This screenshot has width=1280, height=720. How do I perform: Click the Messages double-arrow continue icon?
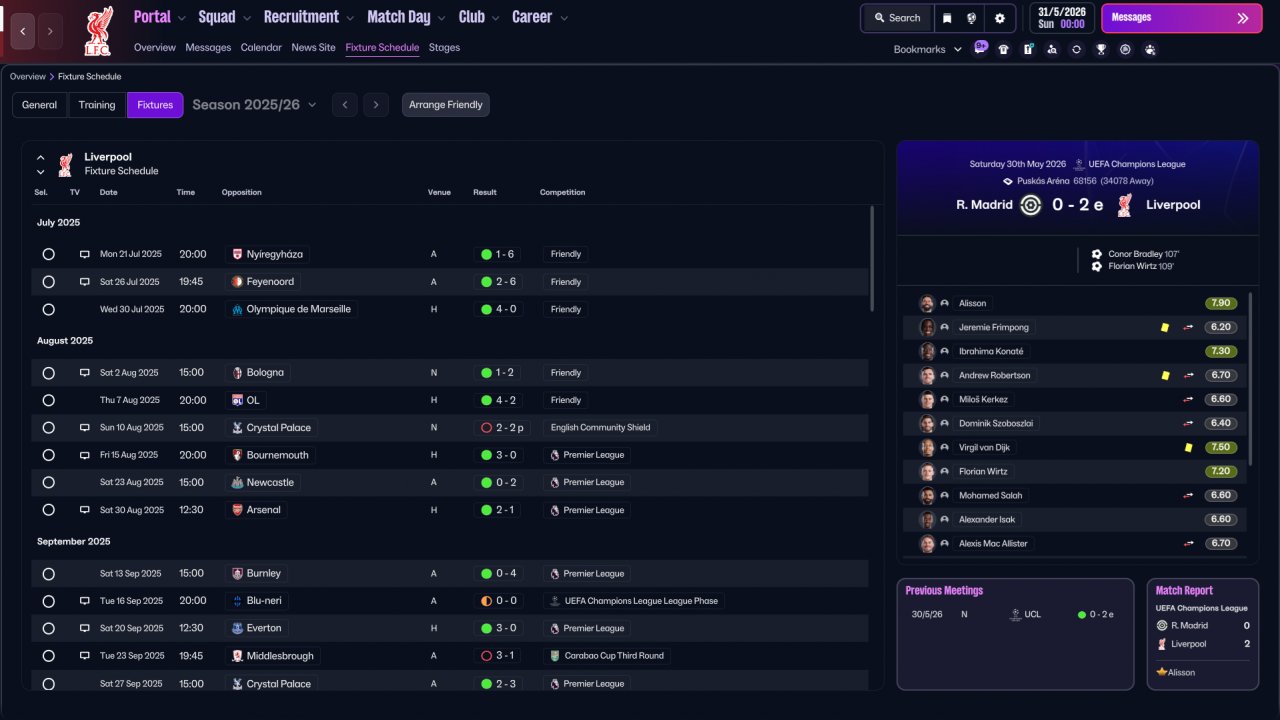[1243, 18]
